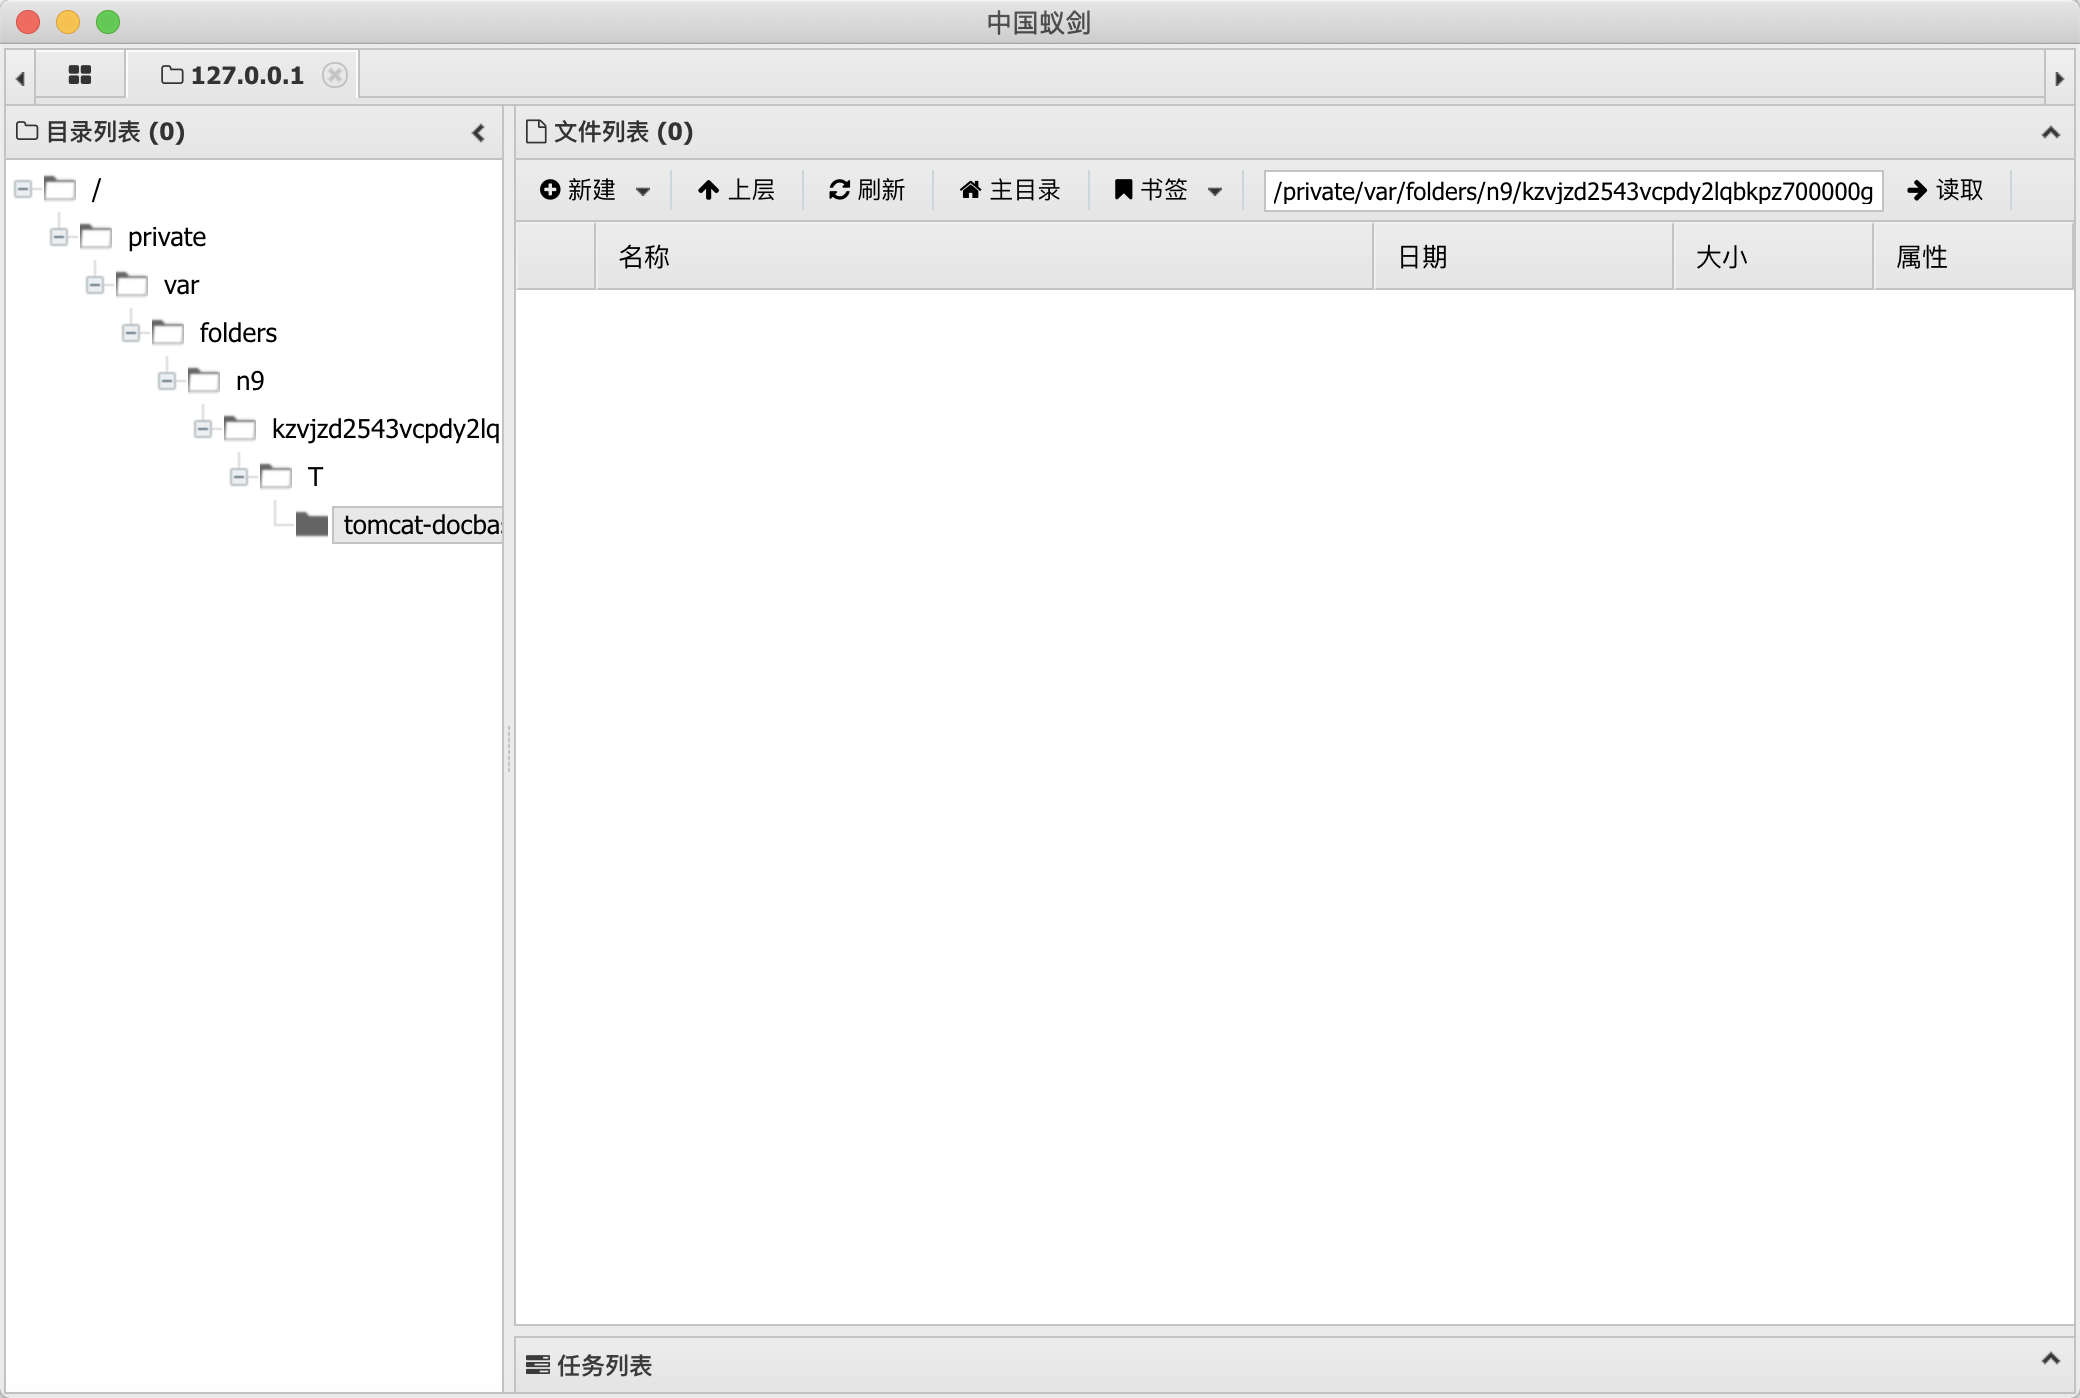Open the grid home view icon tab

80,75
